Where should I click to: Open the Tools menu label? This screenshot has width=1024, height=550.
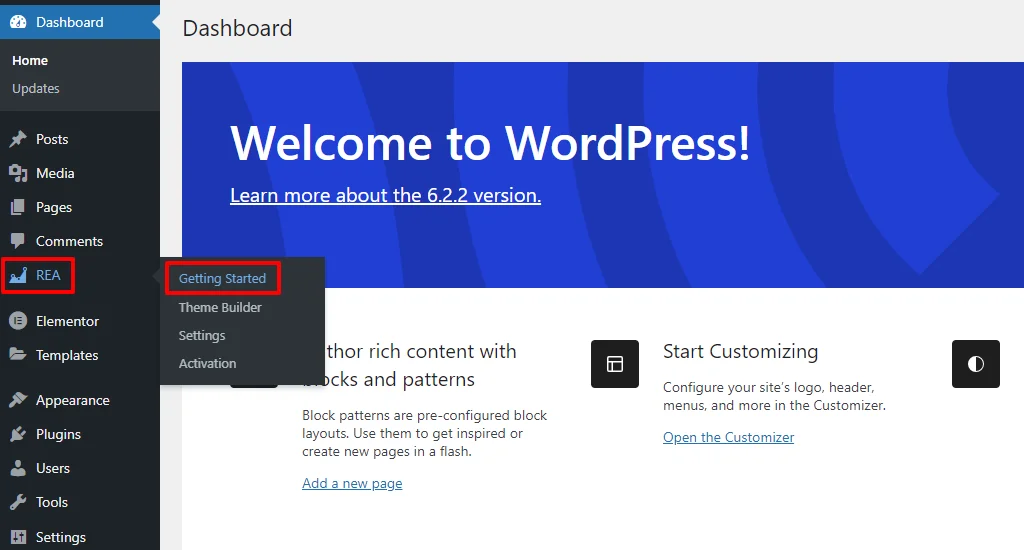click(52, 502)
